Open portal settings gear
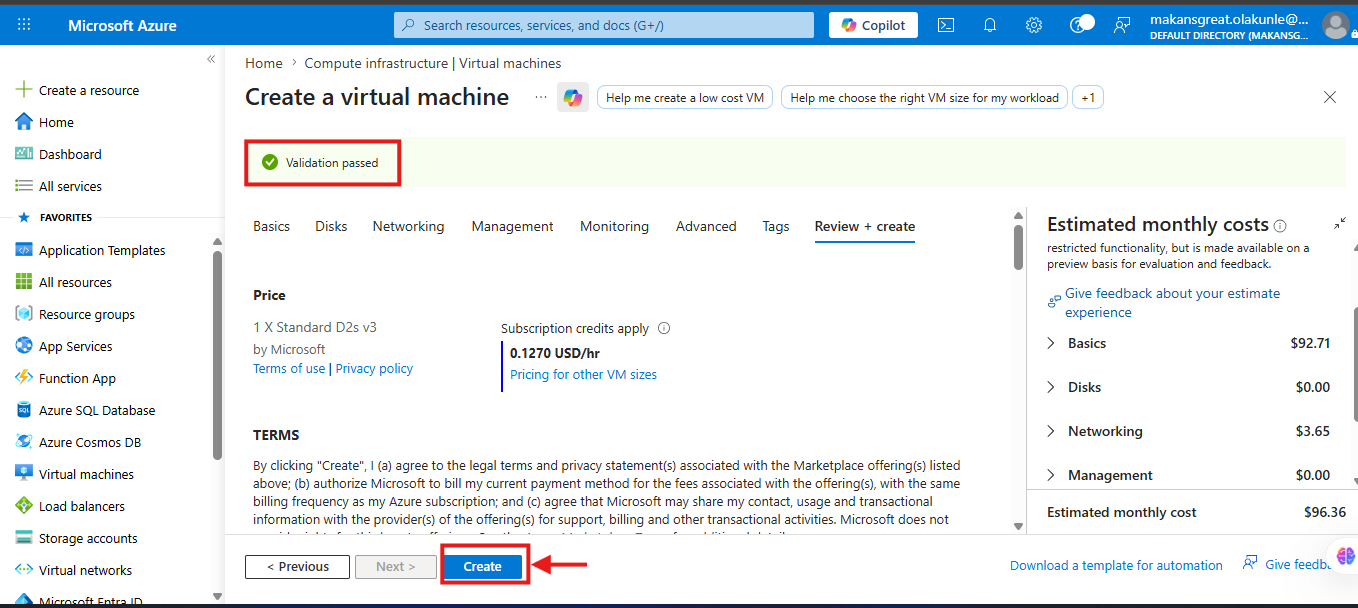This screenshot has width=1358, height=608. [x=1034, y=25]
